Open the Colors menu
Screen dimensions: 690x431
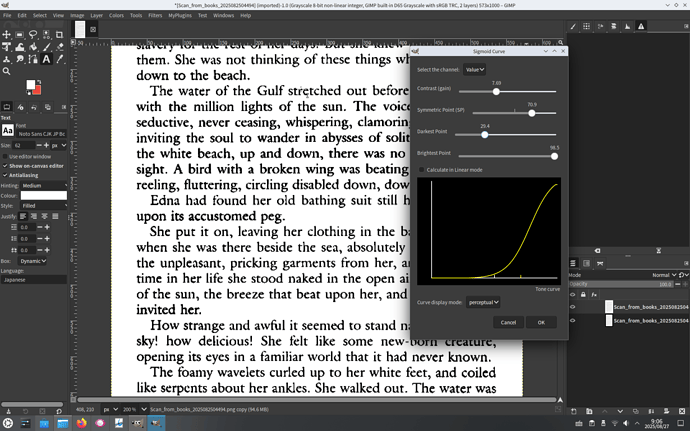(116, 15)
